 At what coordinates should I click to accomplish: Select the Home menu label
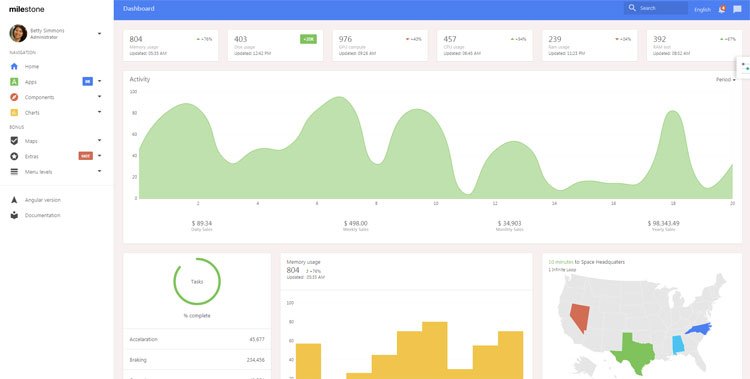32,67
